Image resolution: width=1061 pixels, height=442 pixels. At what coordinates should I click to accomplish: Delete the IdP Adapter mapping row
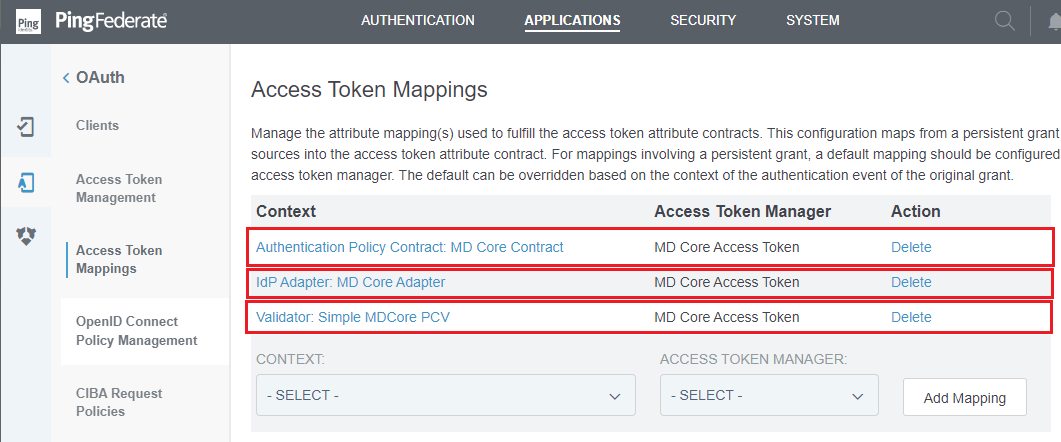pos(911,282)
